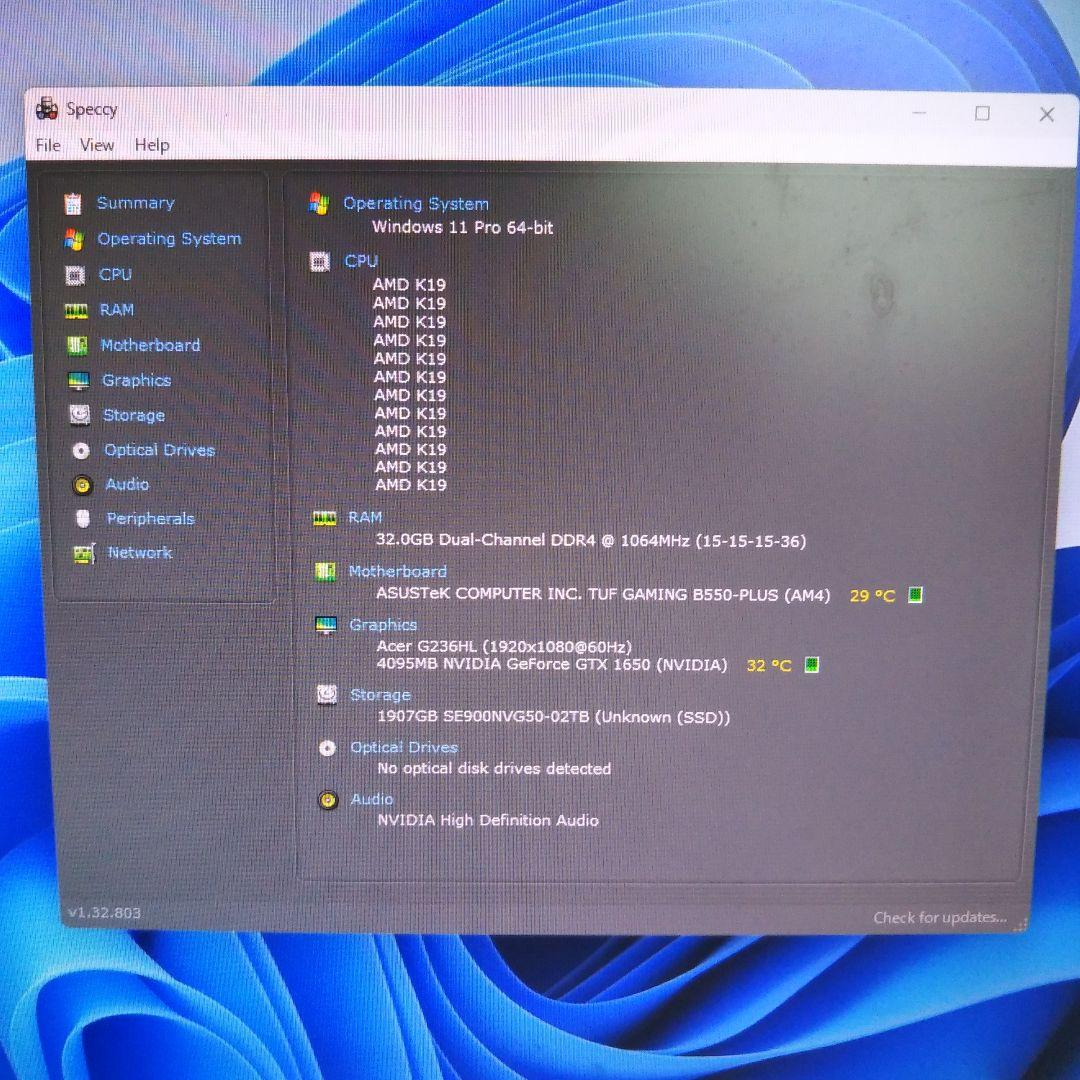Click the CPU heading in the details panel
This screenshot has width=1080, height=1080.
tap(361, 261)
